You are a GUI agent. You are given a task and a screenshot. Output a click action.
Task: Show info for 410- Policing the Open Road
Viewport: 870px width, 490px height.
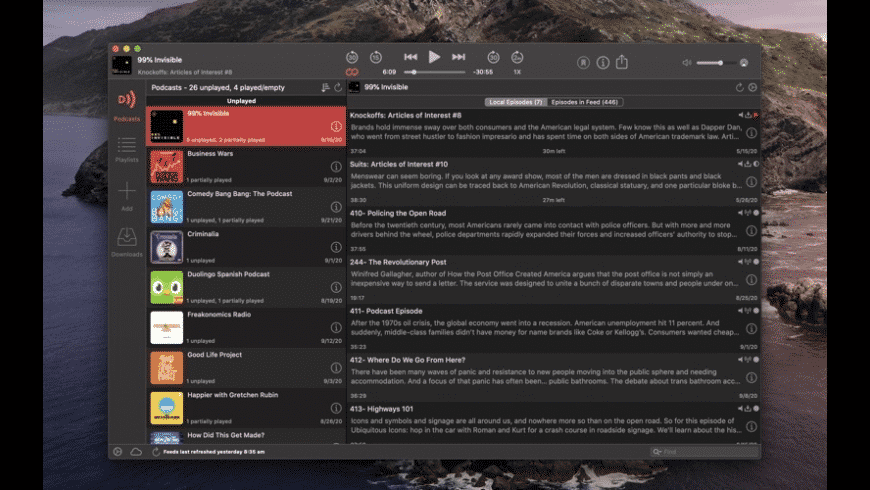pyautogui.click(x=751, y=230)
